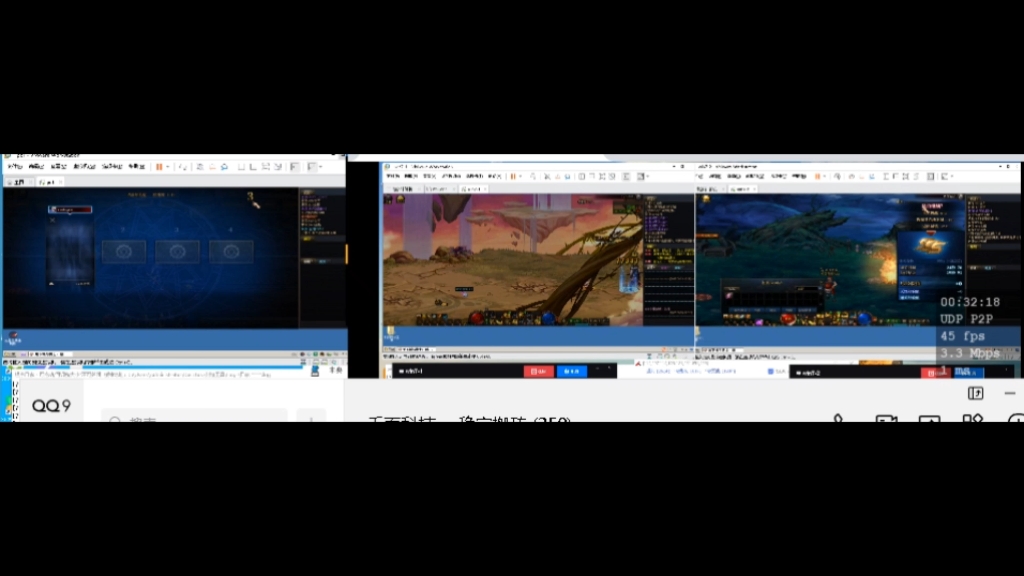Open snapshot manager in the left VMware window
1024x576 pixels.
(x=224, y=167)
